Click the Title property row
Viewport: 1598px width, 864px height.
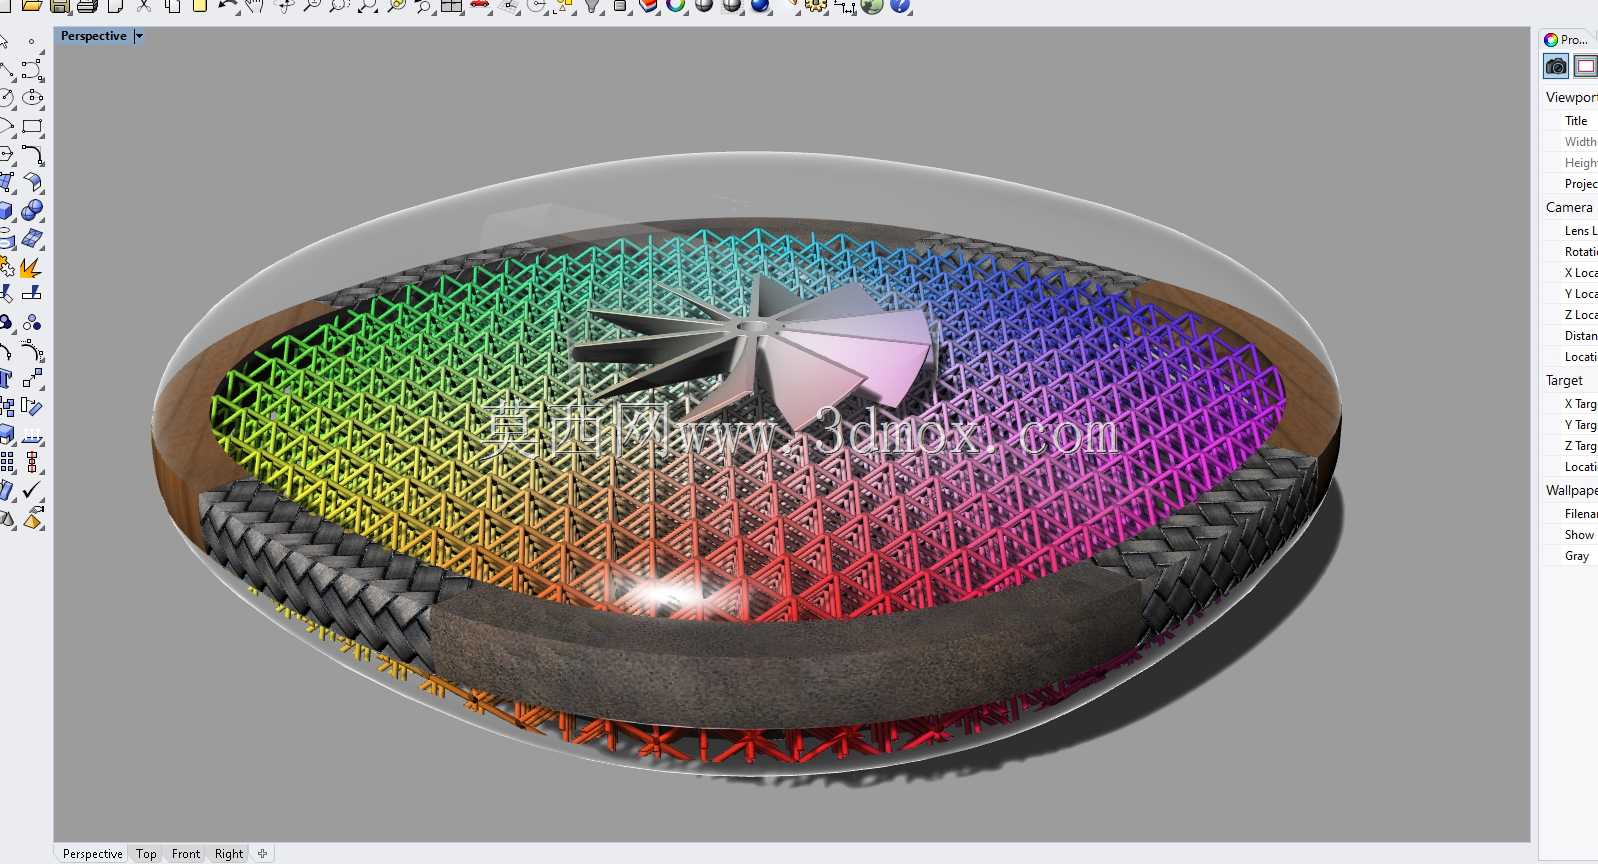pyautogui.click(x=1569, y=120)
